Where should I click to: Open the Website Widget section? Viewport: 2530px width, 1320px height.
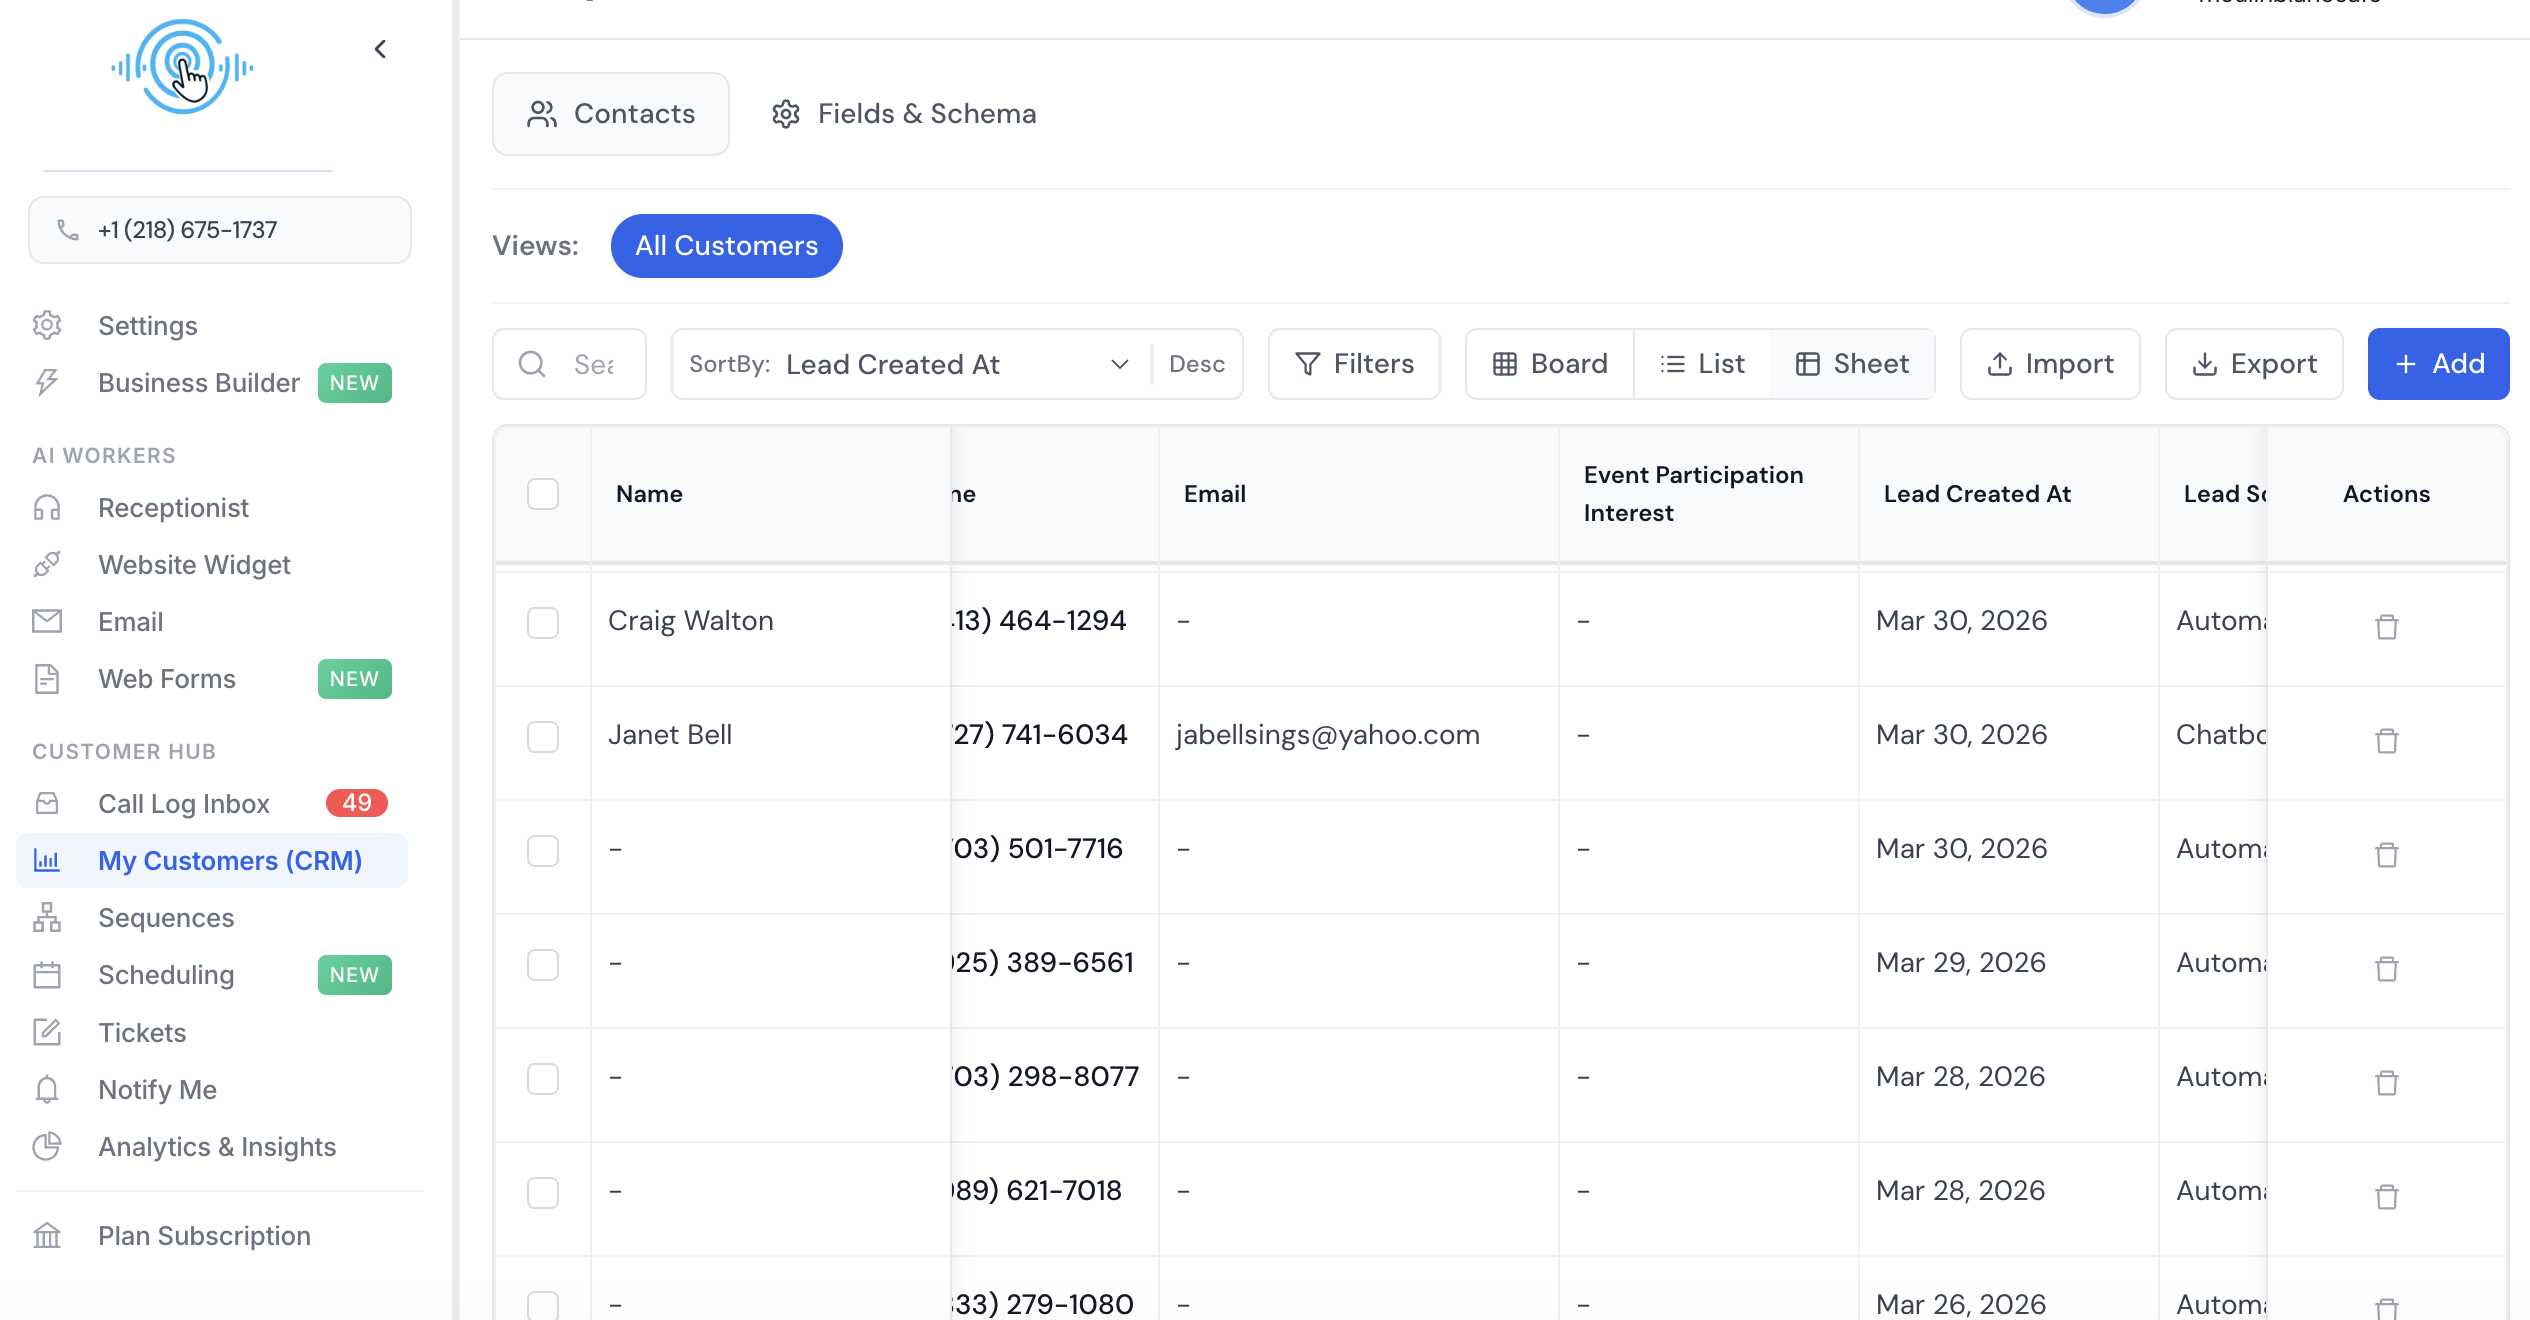[194, 564]
